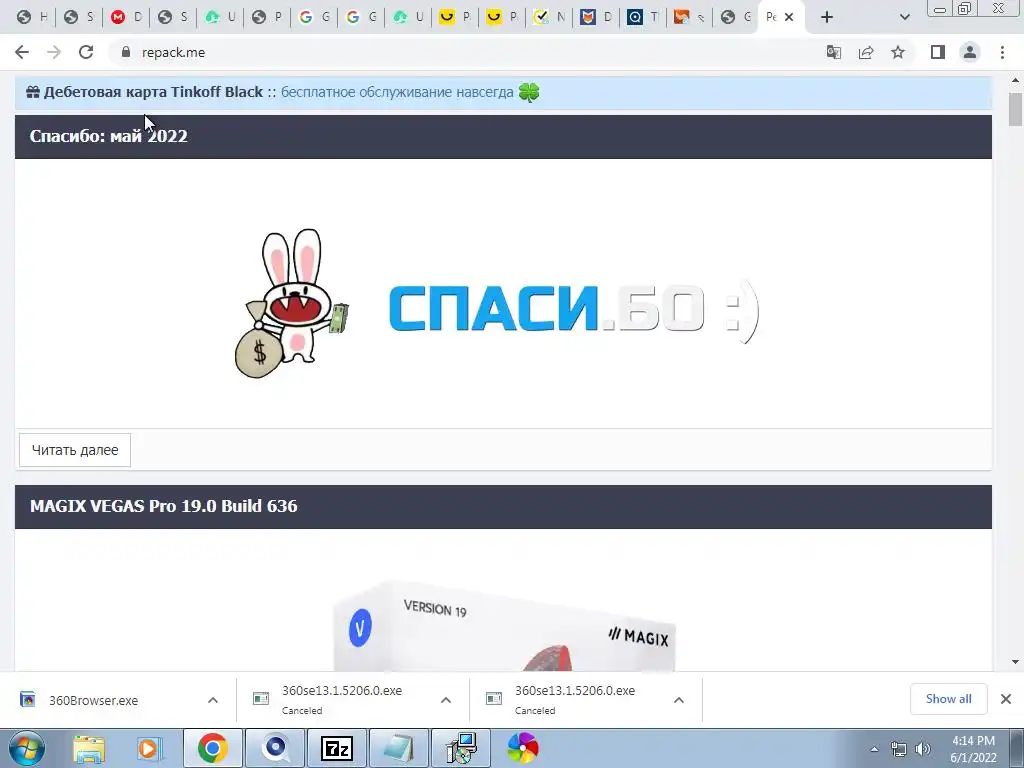Image resolution: width=1024 pixels, height=768 pixels.
Task: Switch to the checkmark icon N tab
Action: (x=550, y=17)
